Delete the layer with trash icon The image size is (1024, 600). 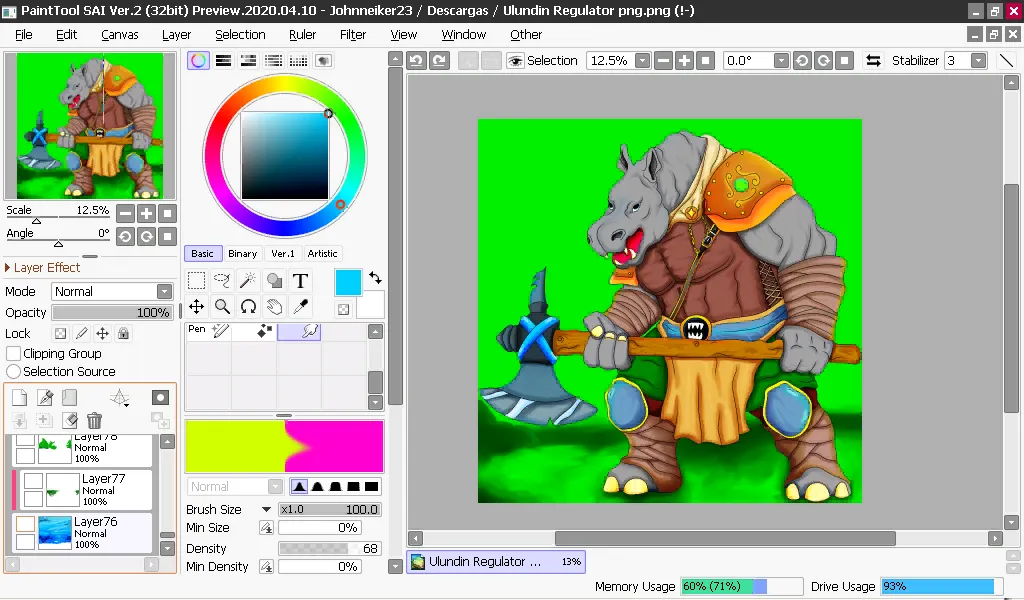pos(95,420)
